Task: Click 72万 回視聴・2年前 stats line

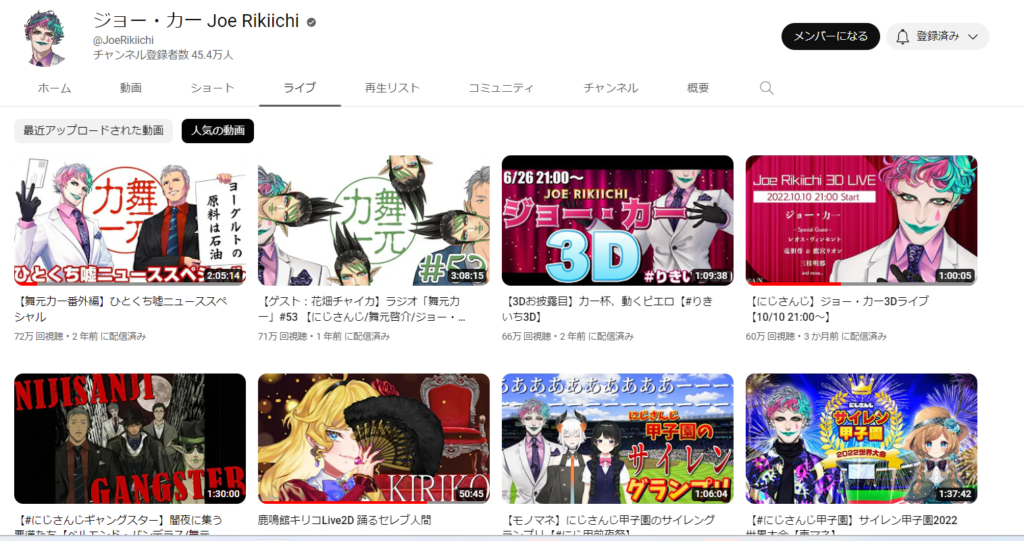Action: tap(80, 336)
